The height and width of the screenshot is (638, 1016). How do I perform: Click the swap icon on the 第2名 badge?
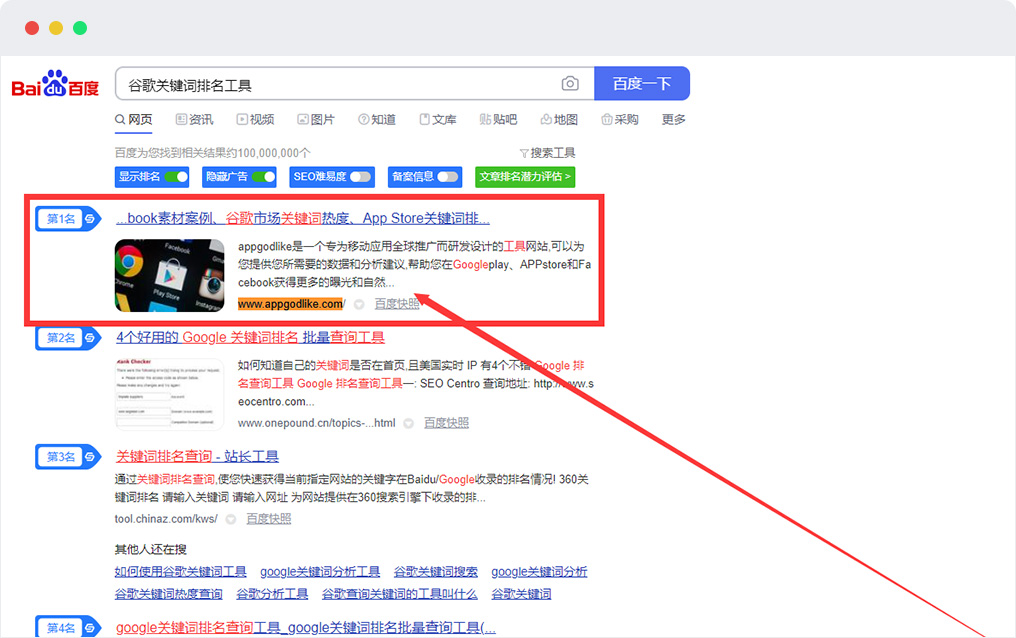click(90, 337)
